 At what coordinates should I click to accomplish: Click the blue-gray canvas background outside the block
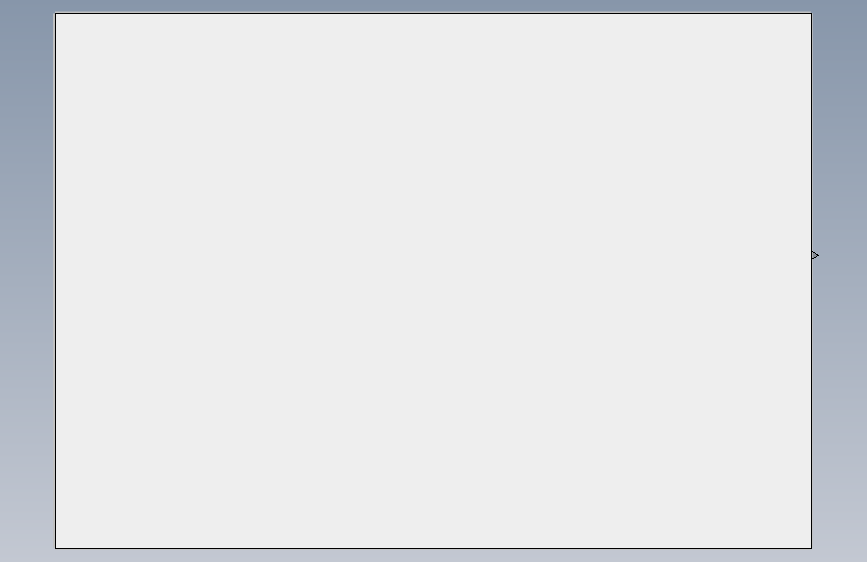(27, 277)
